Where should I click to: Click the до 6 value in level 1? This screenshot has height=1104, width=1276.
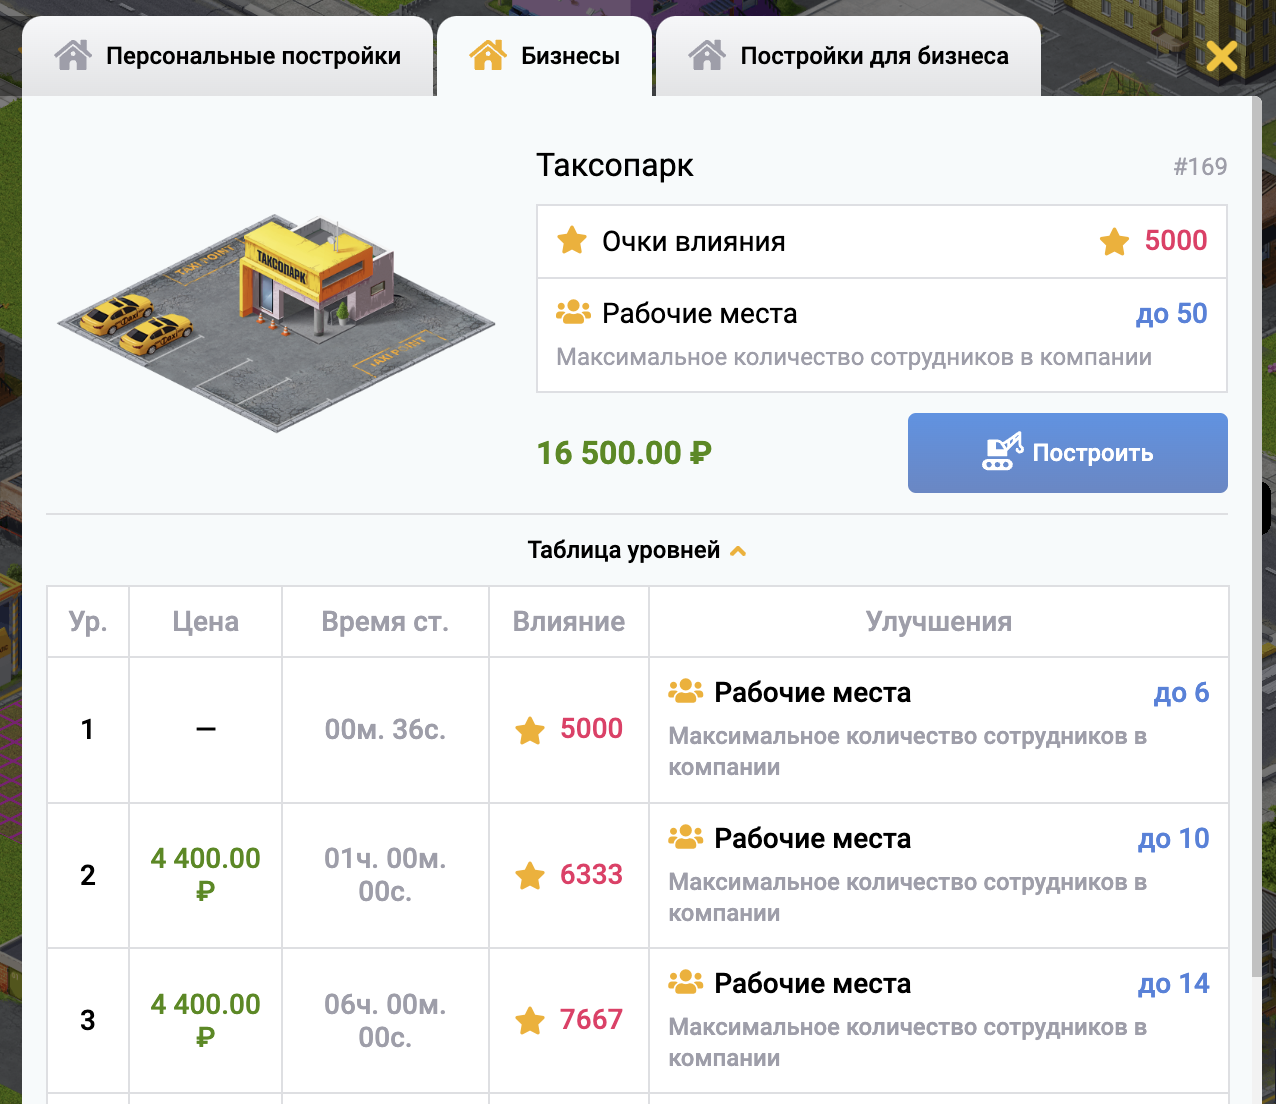1181,692
